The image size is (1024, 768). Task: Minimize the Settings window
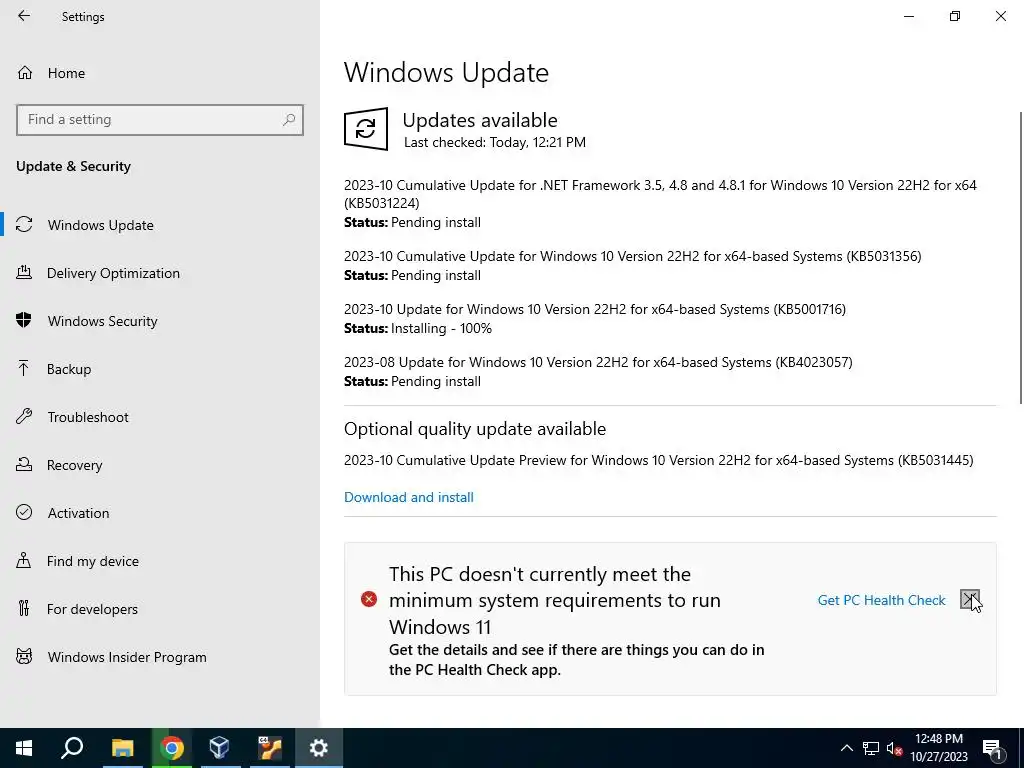(909, 16)
